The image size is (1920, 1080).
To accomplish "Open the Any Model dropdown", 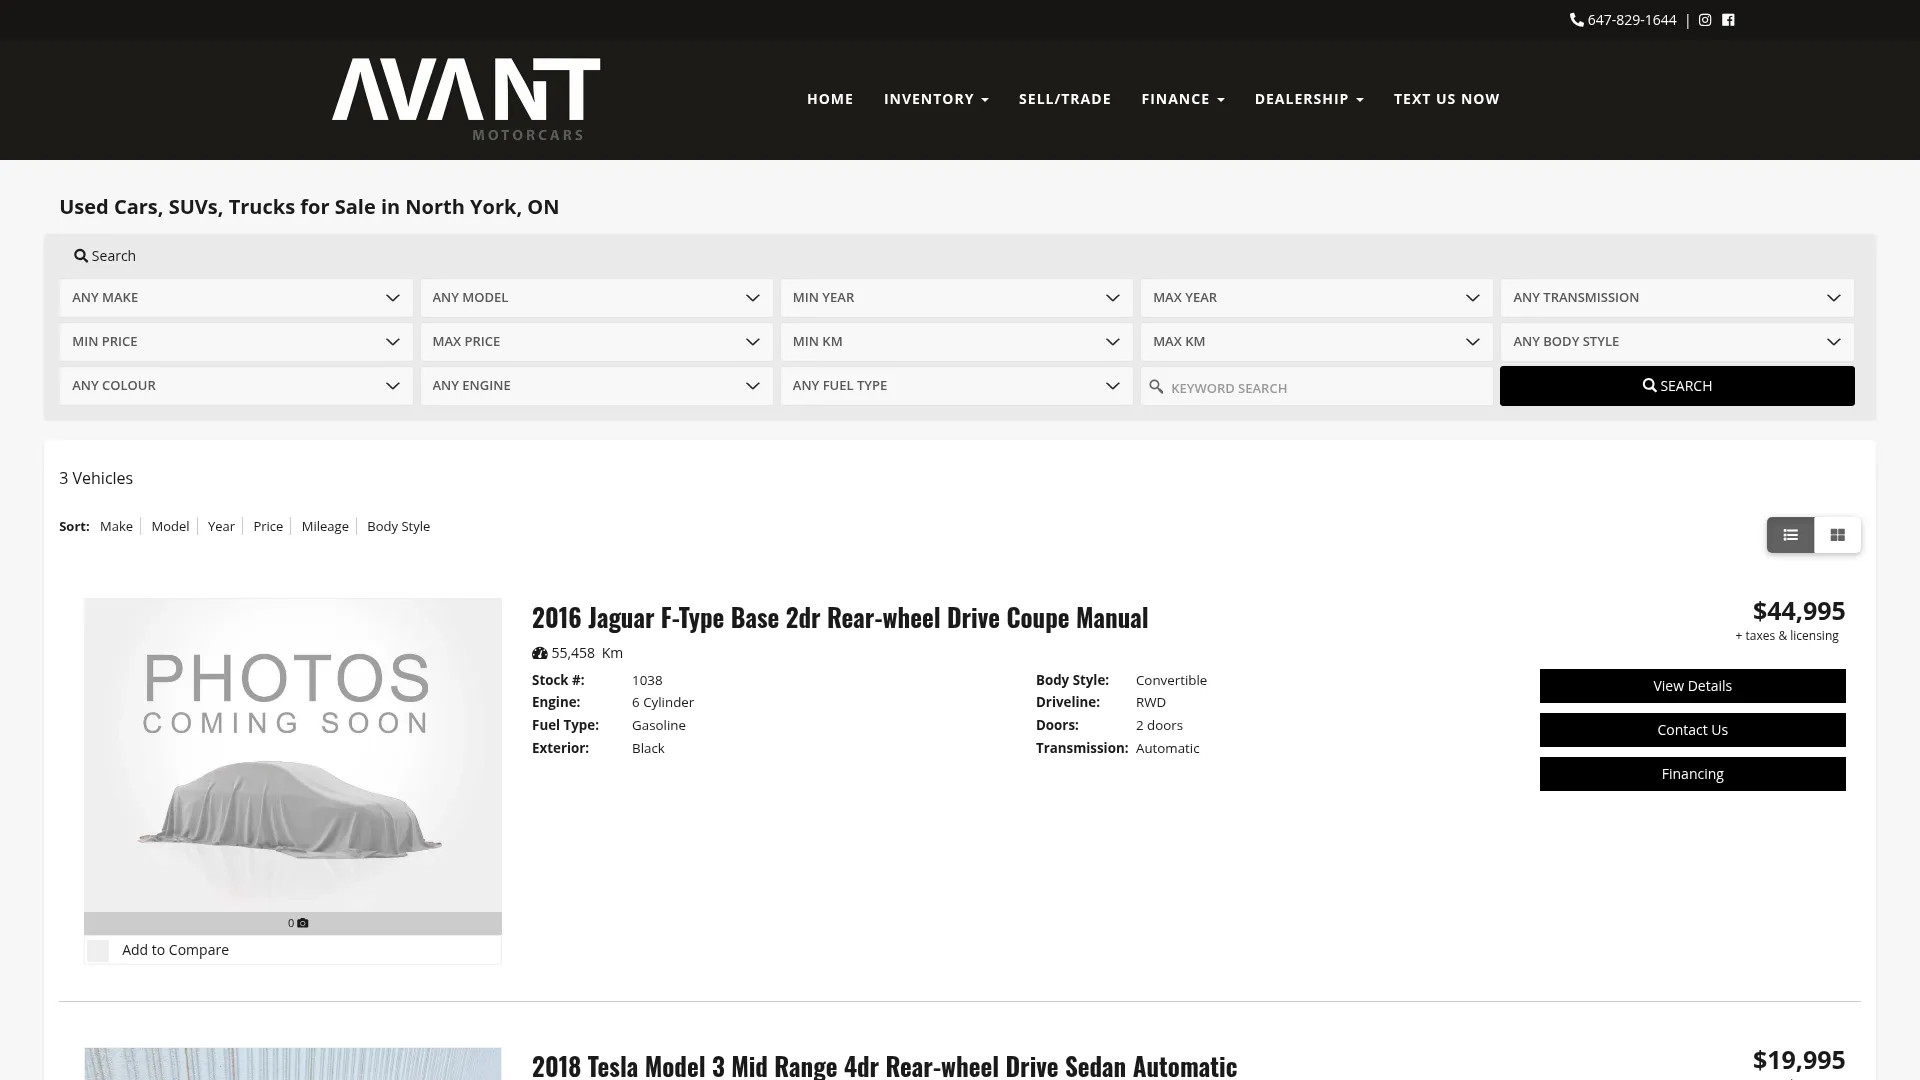I will (596, 298).
